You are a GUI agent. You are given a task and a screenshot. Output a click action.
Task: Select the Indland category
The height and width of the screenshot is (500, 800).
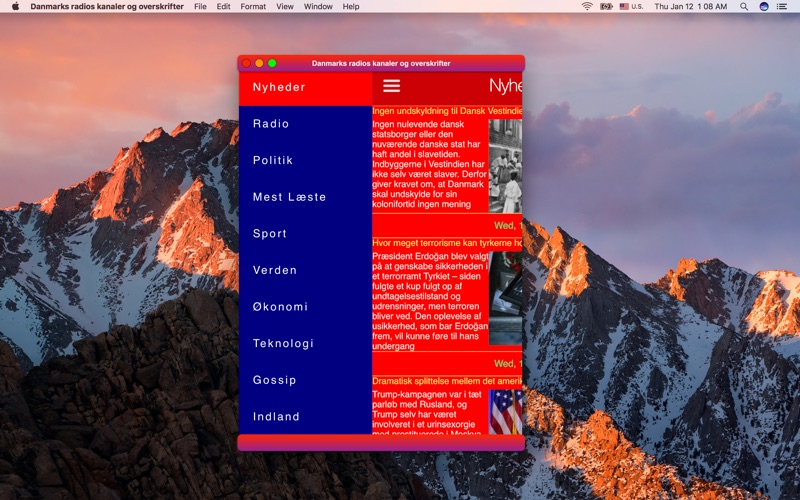click(306, 417)
